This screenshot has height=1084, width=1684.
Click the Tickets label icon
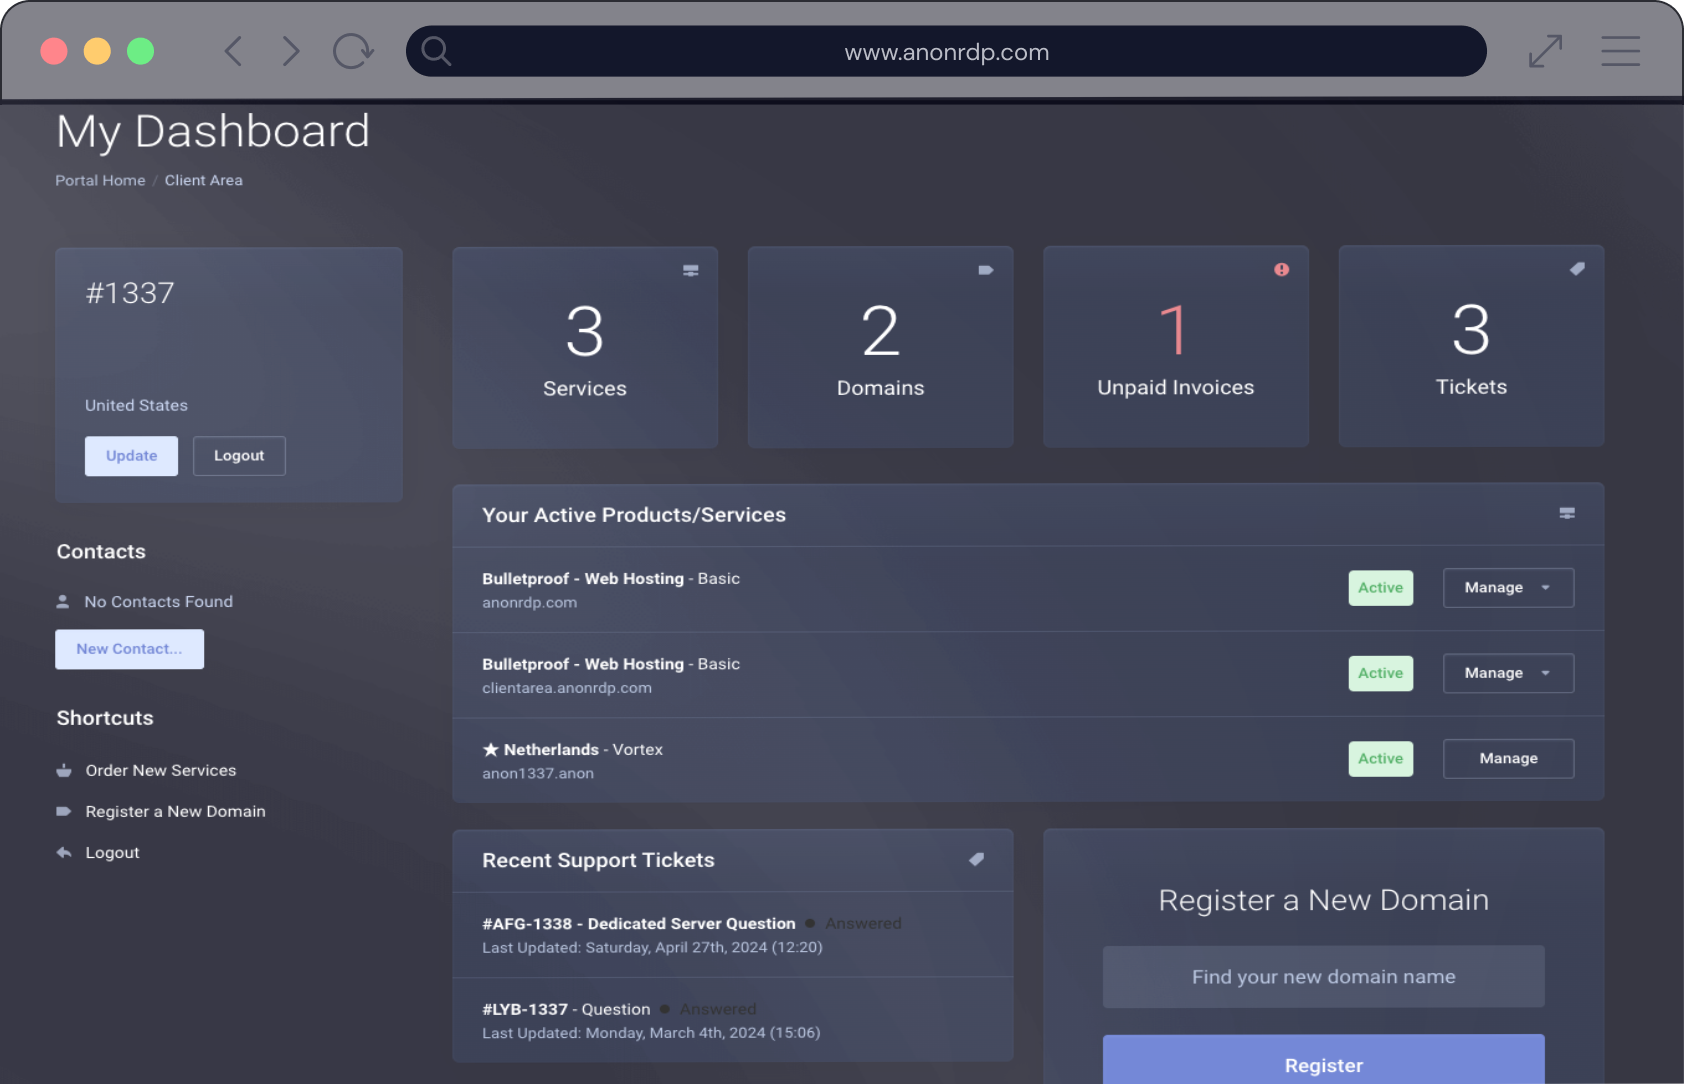1577,268
